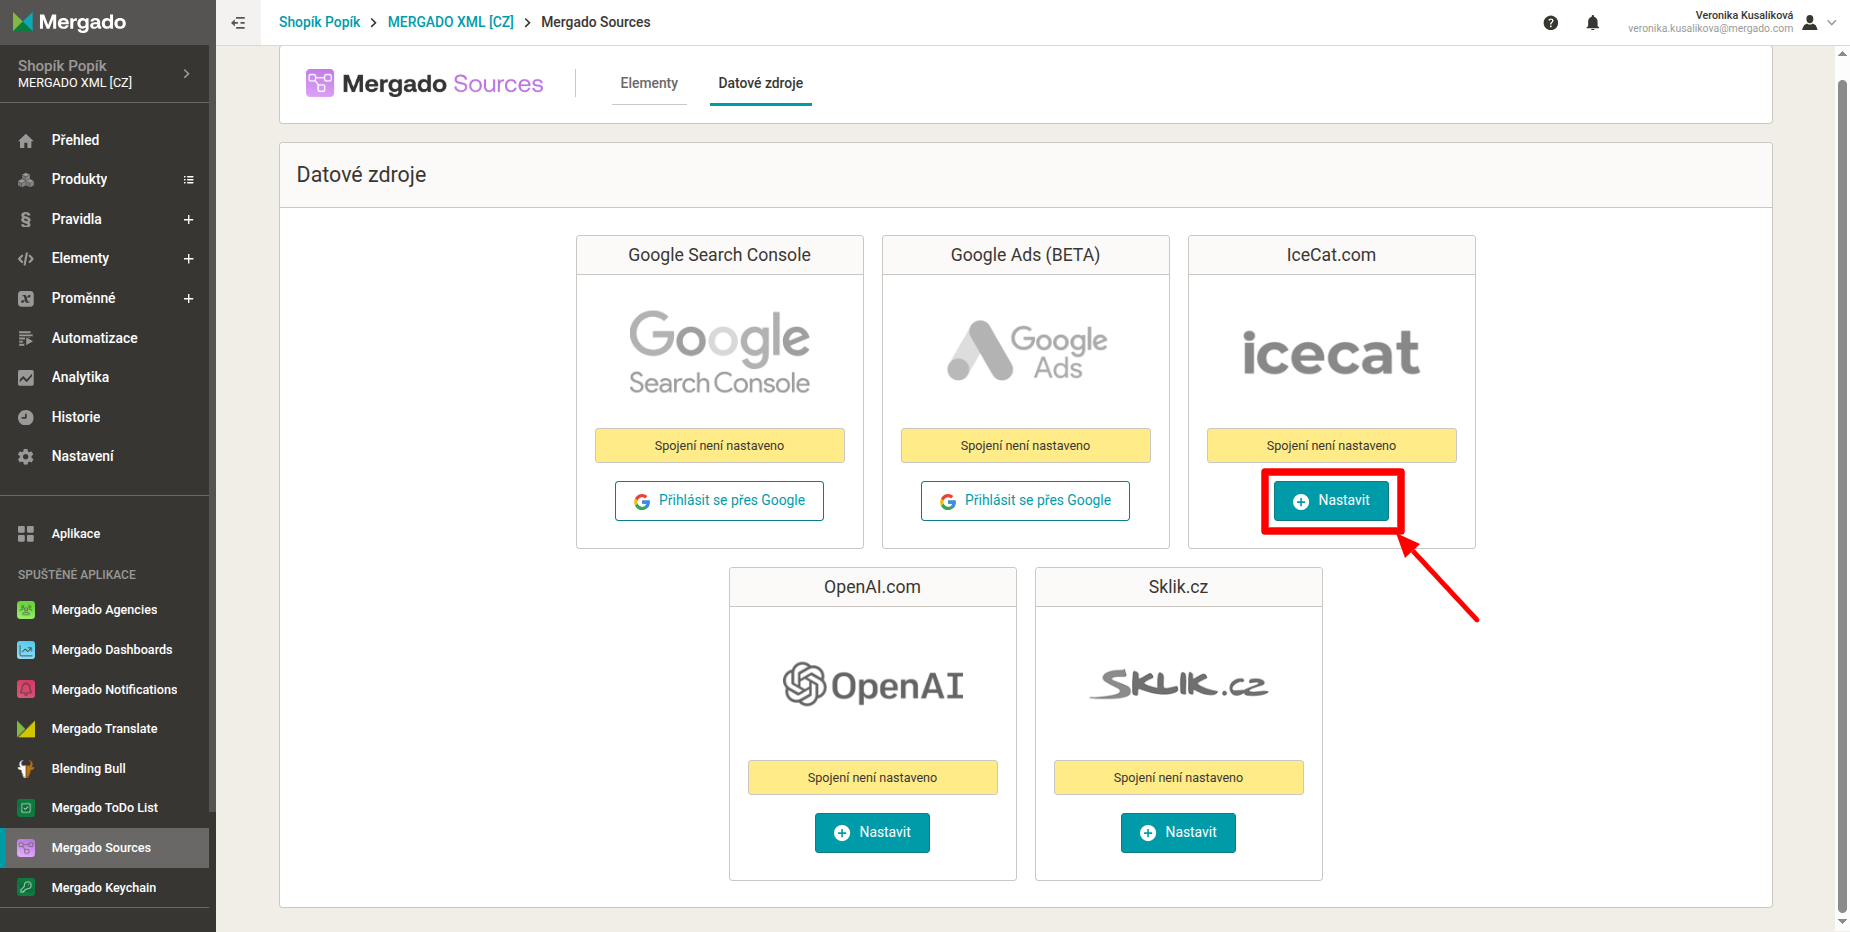The height and width of the screenshot is (932, 1850).
Task: Click Nastavit for OpenAI.com
Action: coord(872,833)
